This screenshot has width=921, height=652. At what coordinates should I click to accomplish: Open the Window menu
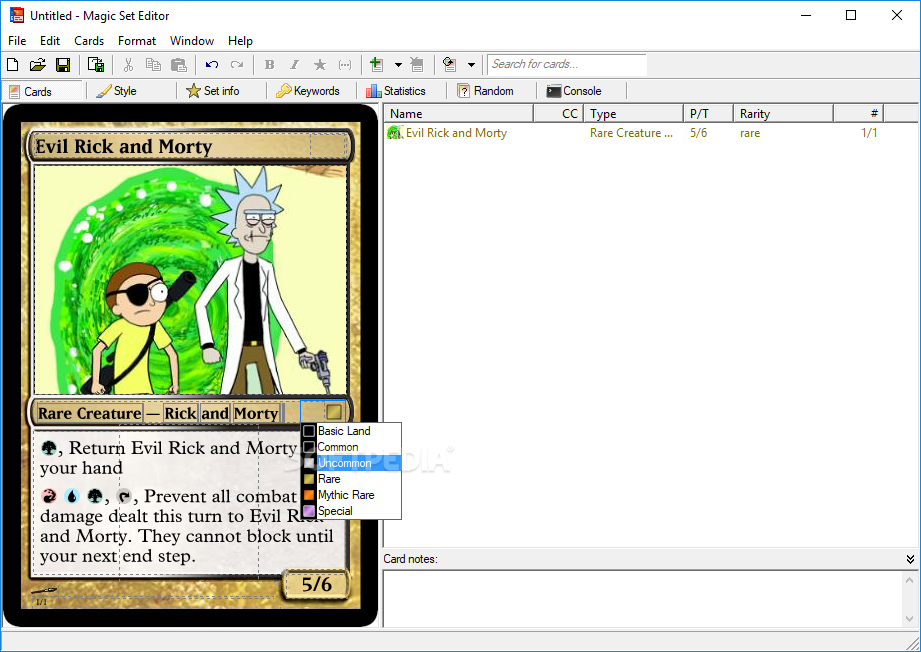pos(192,41)
